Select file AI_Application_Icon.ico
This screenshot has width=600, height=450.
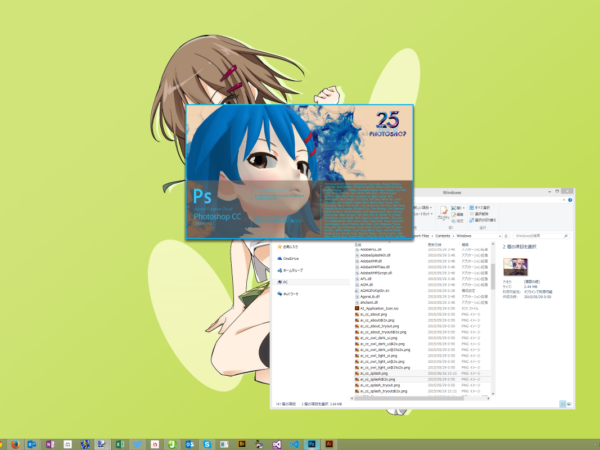click(x=379, y=308)
